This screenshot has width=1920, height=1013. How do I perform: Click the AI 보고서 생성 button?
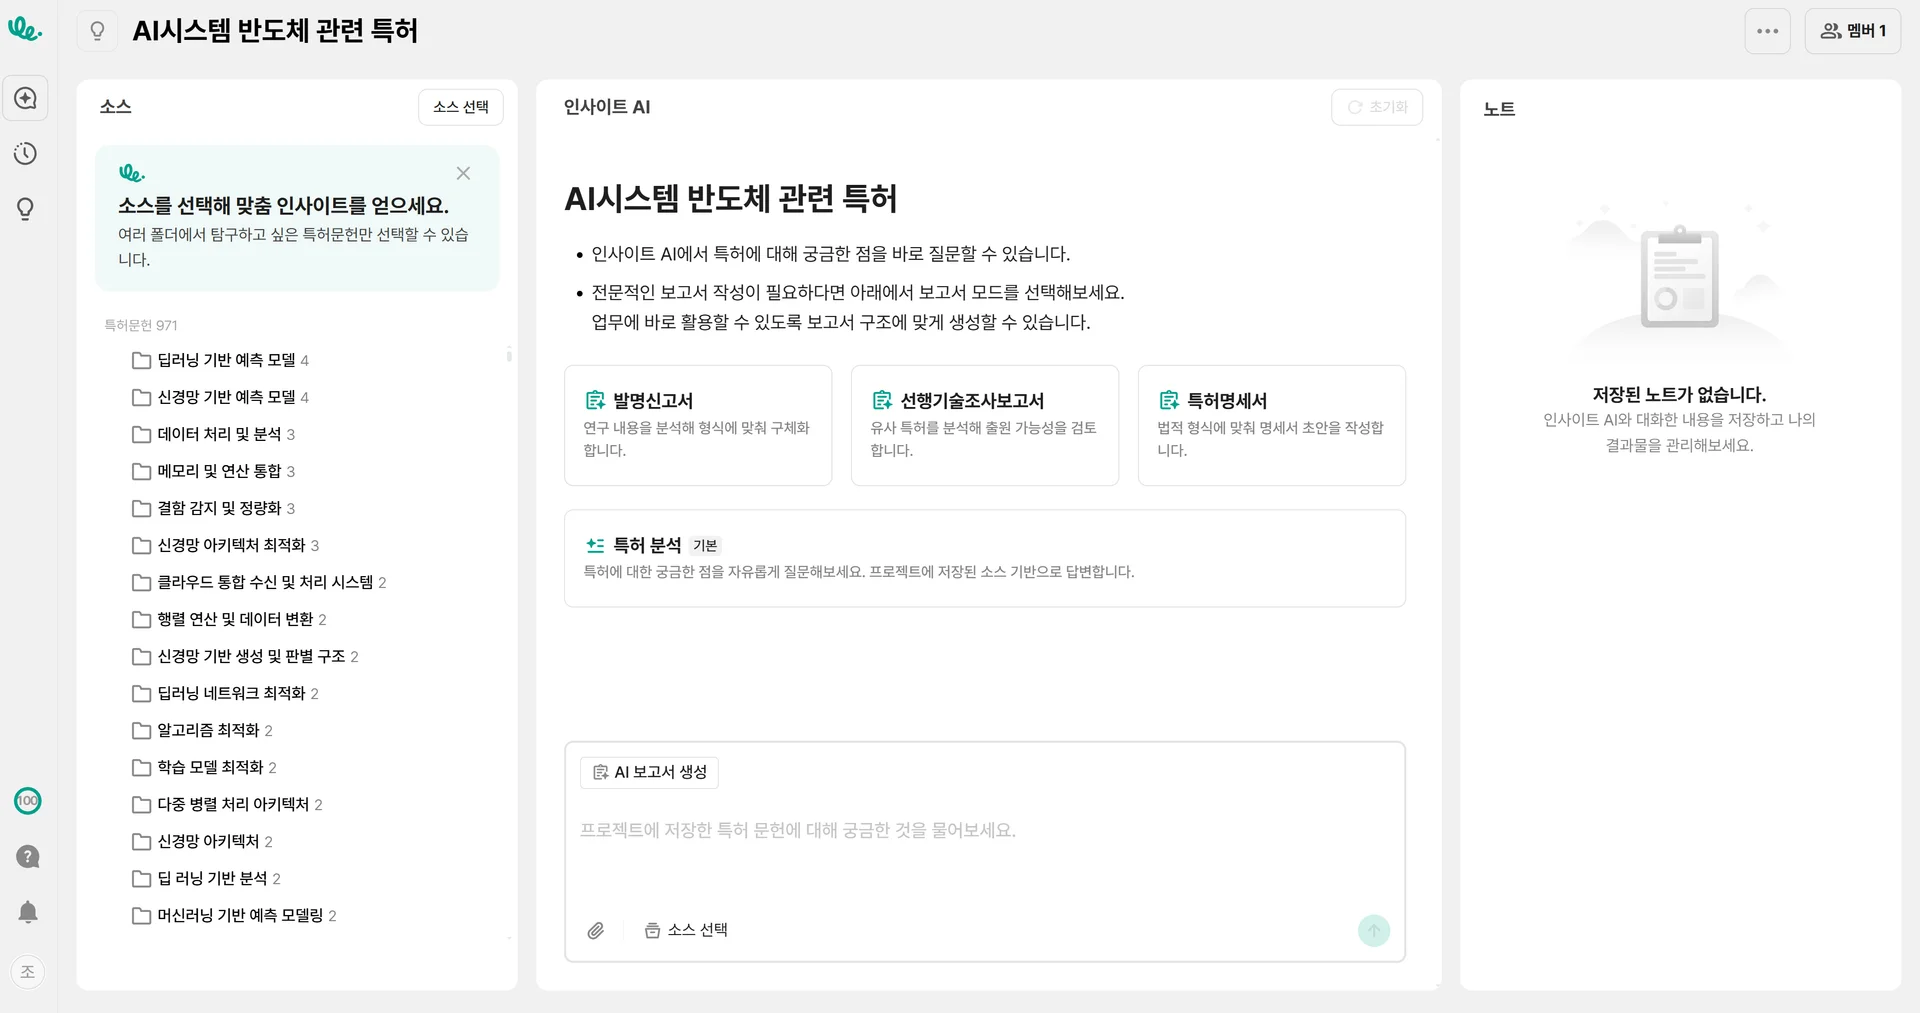coord(650,772)
